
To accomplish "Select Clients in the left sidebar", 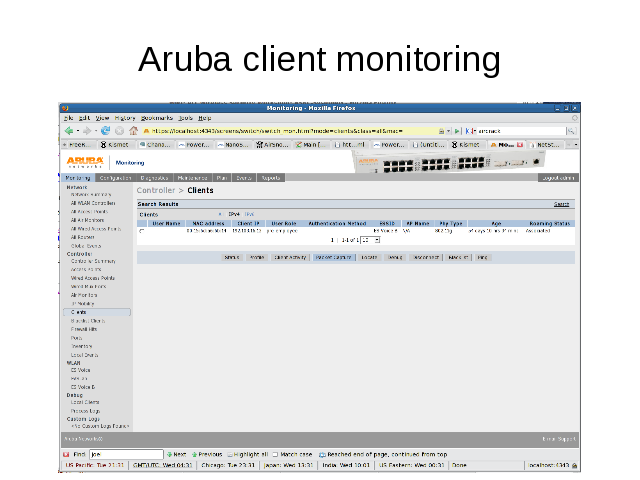I will tap(78, 312).
